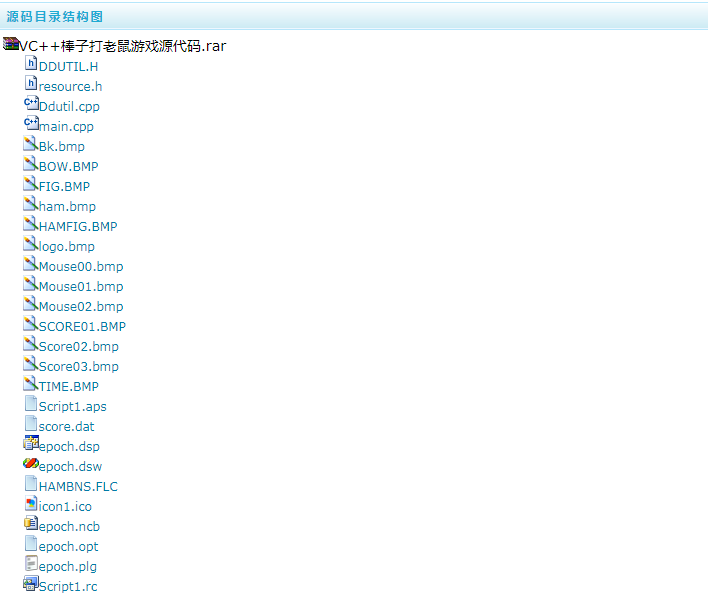Image resolution: width=708 pixels, height=599 pixels.
Task: Click the icon beside icon1.ico
Action: tap(30, 505)
